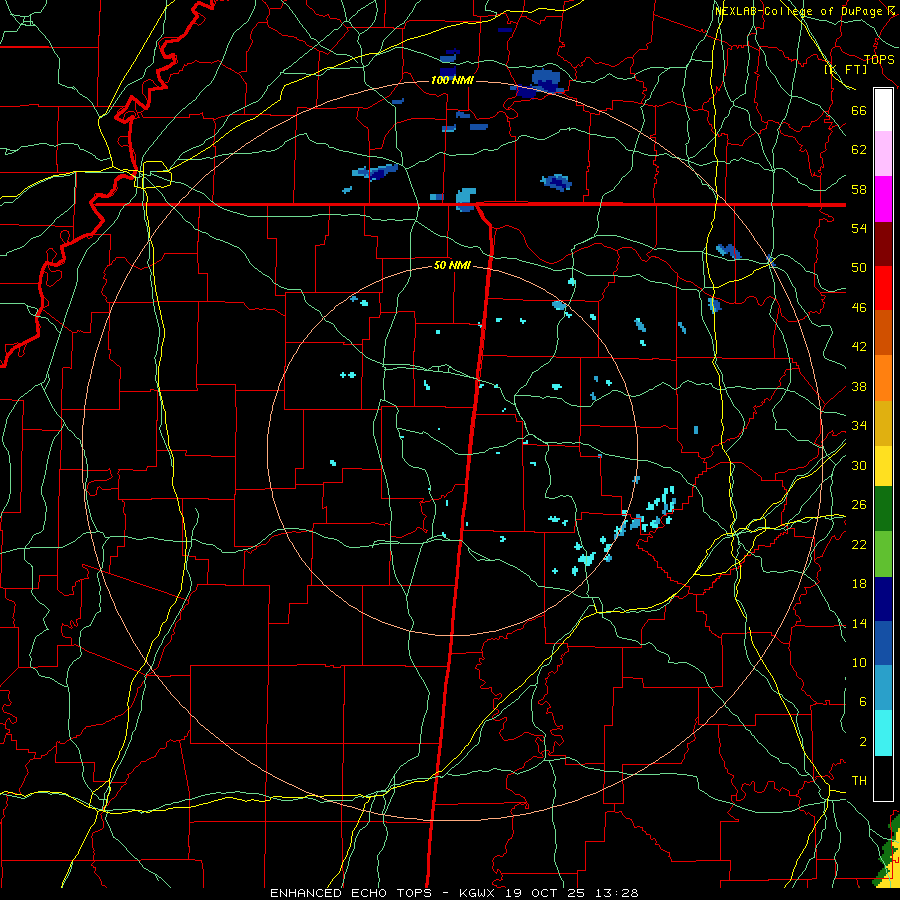Click the medium blue legend swatch
This screenshot has width=900, height=900.
click(883, 643)
